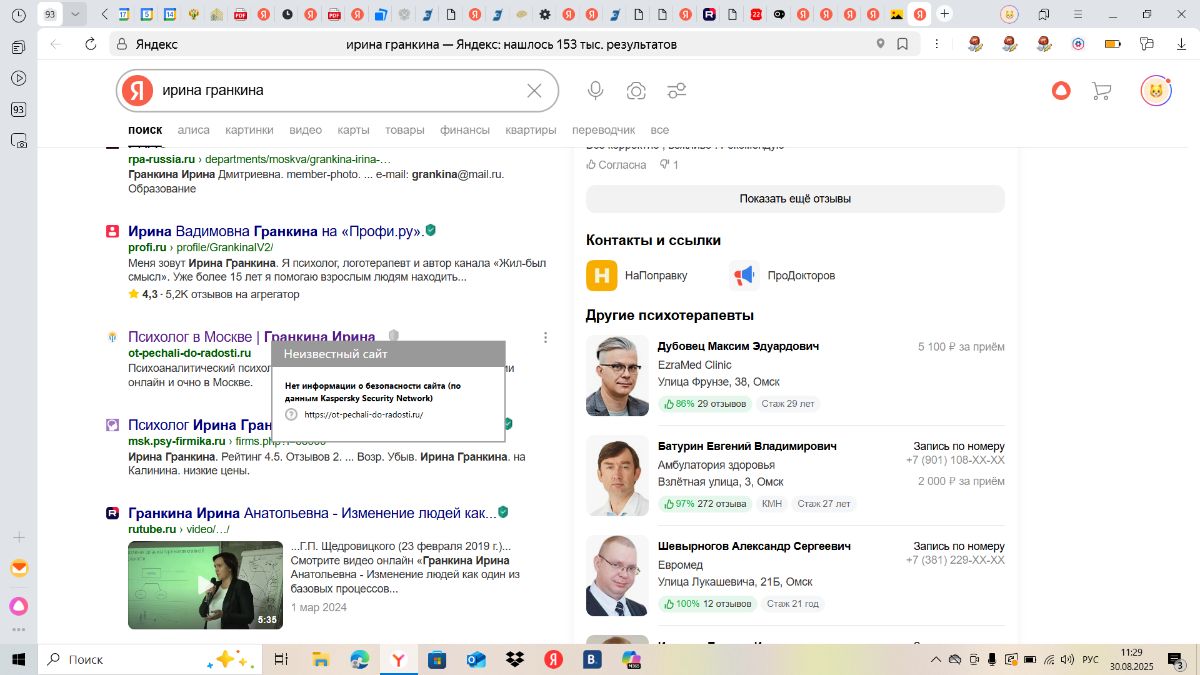Open the алиса search tab
1200x675 pixels.
pos(194,130)
